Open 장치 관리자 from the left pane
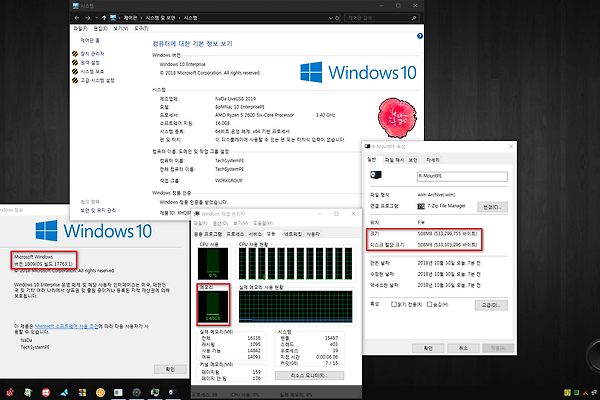 pyautogui.click(x=92, y=54)
